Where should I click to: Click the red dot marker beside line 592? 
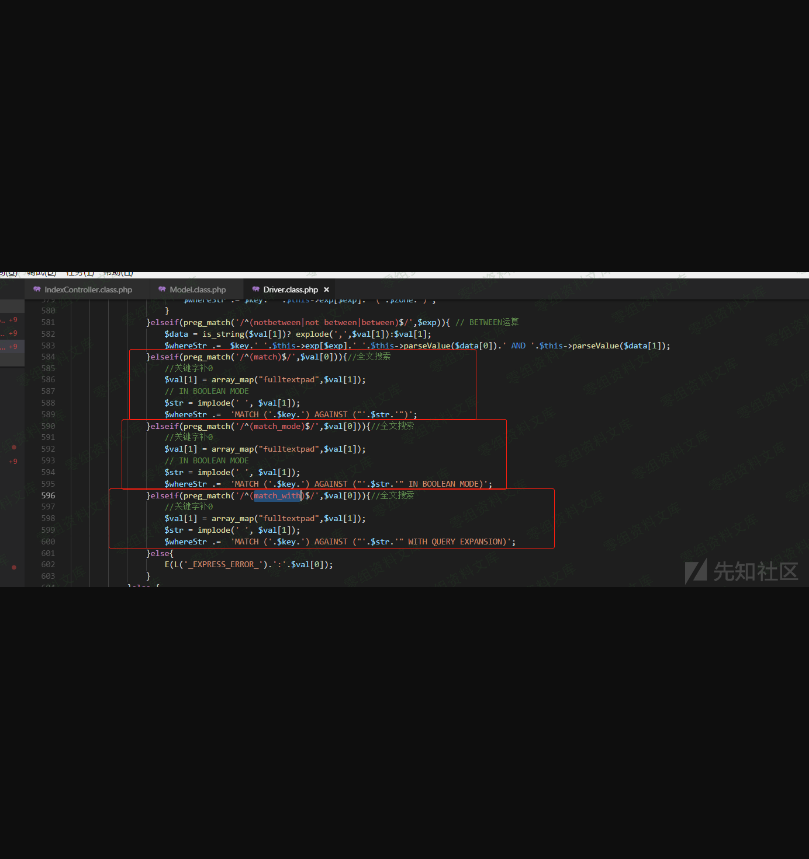pyautogui.click(x=13, y=448)
